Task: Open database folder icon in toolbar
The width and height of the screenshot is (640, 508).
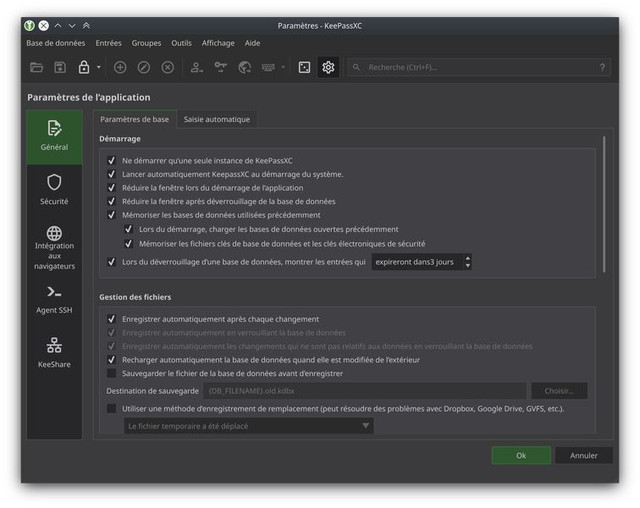Action: [x=36, y=67]
